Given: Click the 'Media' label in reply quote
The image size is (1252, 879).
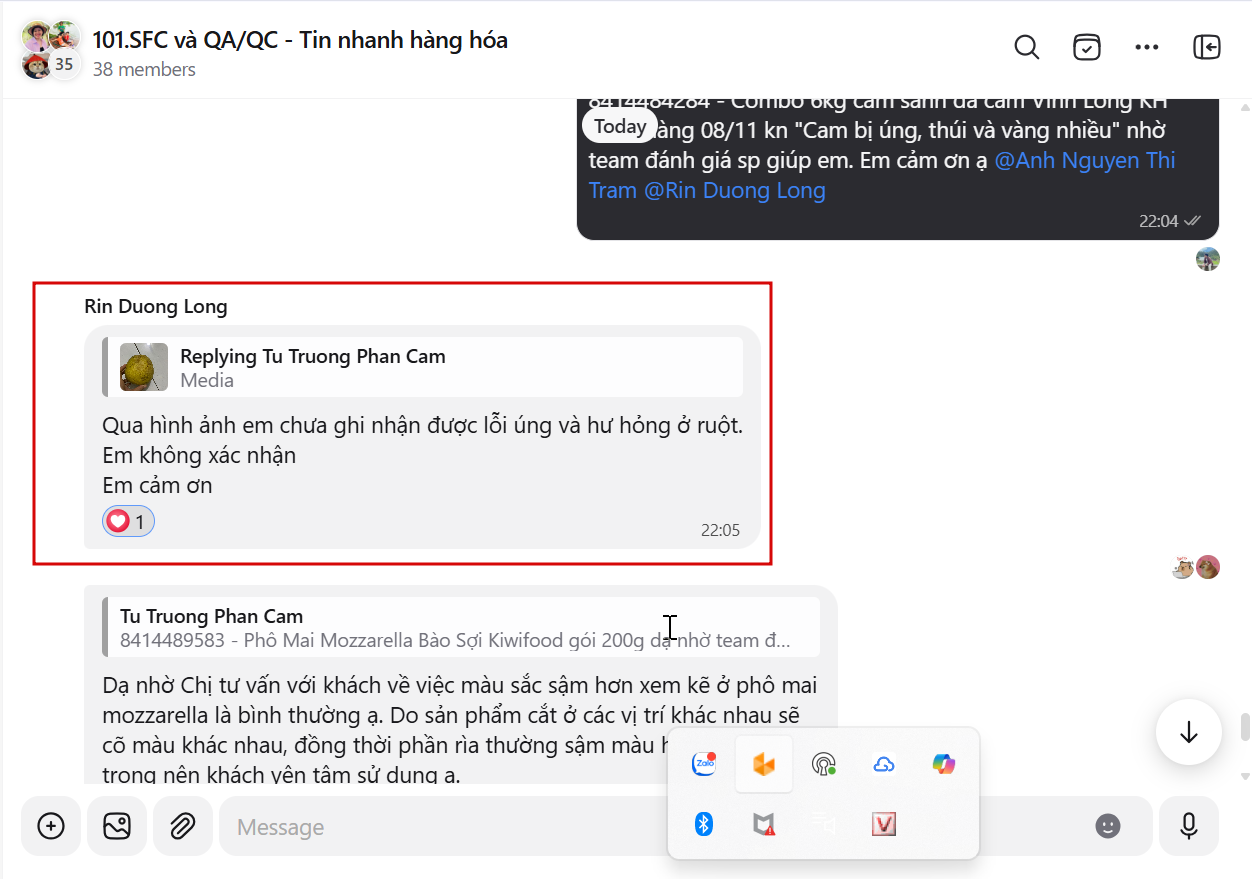Looking at the screenshot, I should [207, 380].
